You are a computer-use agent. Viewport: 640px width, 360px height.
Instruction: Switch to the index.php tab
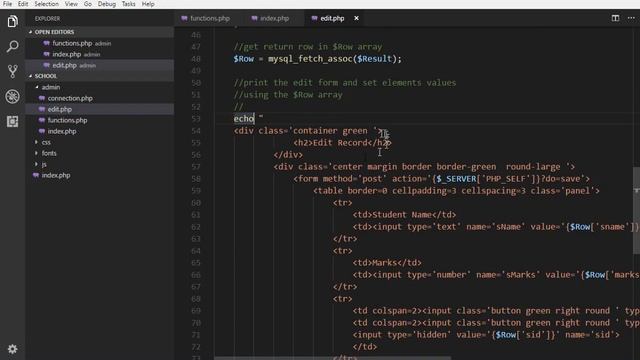pyautogui.click(x=274, y=18)
